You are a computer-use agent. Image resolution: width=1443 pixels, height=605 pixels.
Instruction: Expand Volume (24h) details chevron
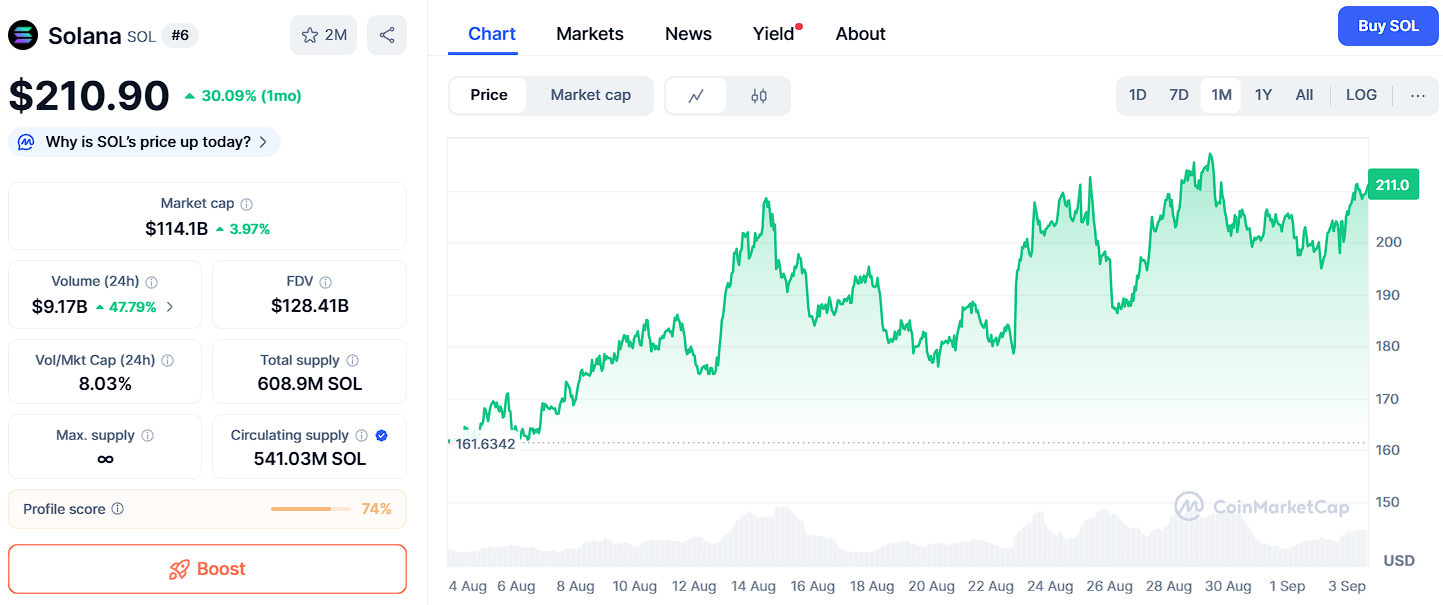pos(170,307)
